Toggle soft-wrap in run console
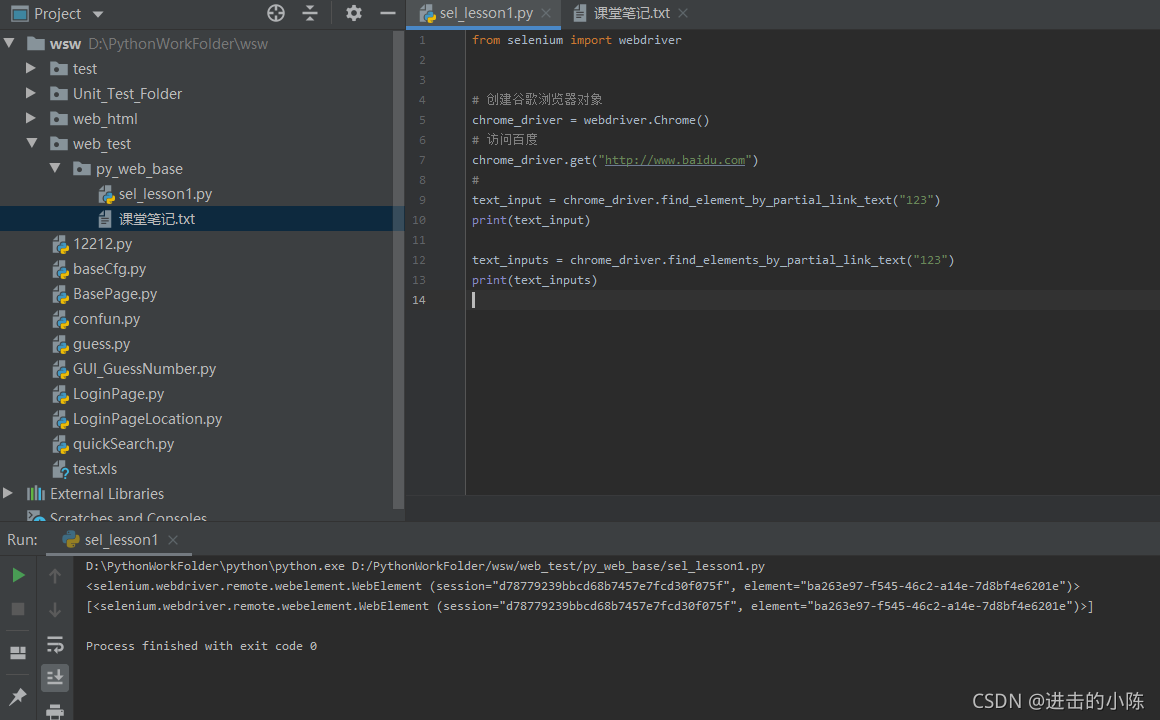Viewport: 1160px width, 720px height. pos(55,644)
